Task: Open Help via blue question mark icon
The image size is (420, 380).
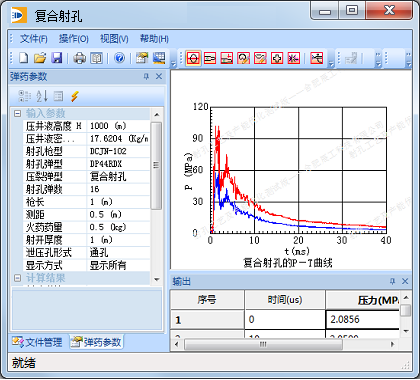Action: (119, 58)
